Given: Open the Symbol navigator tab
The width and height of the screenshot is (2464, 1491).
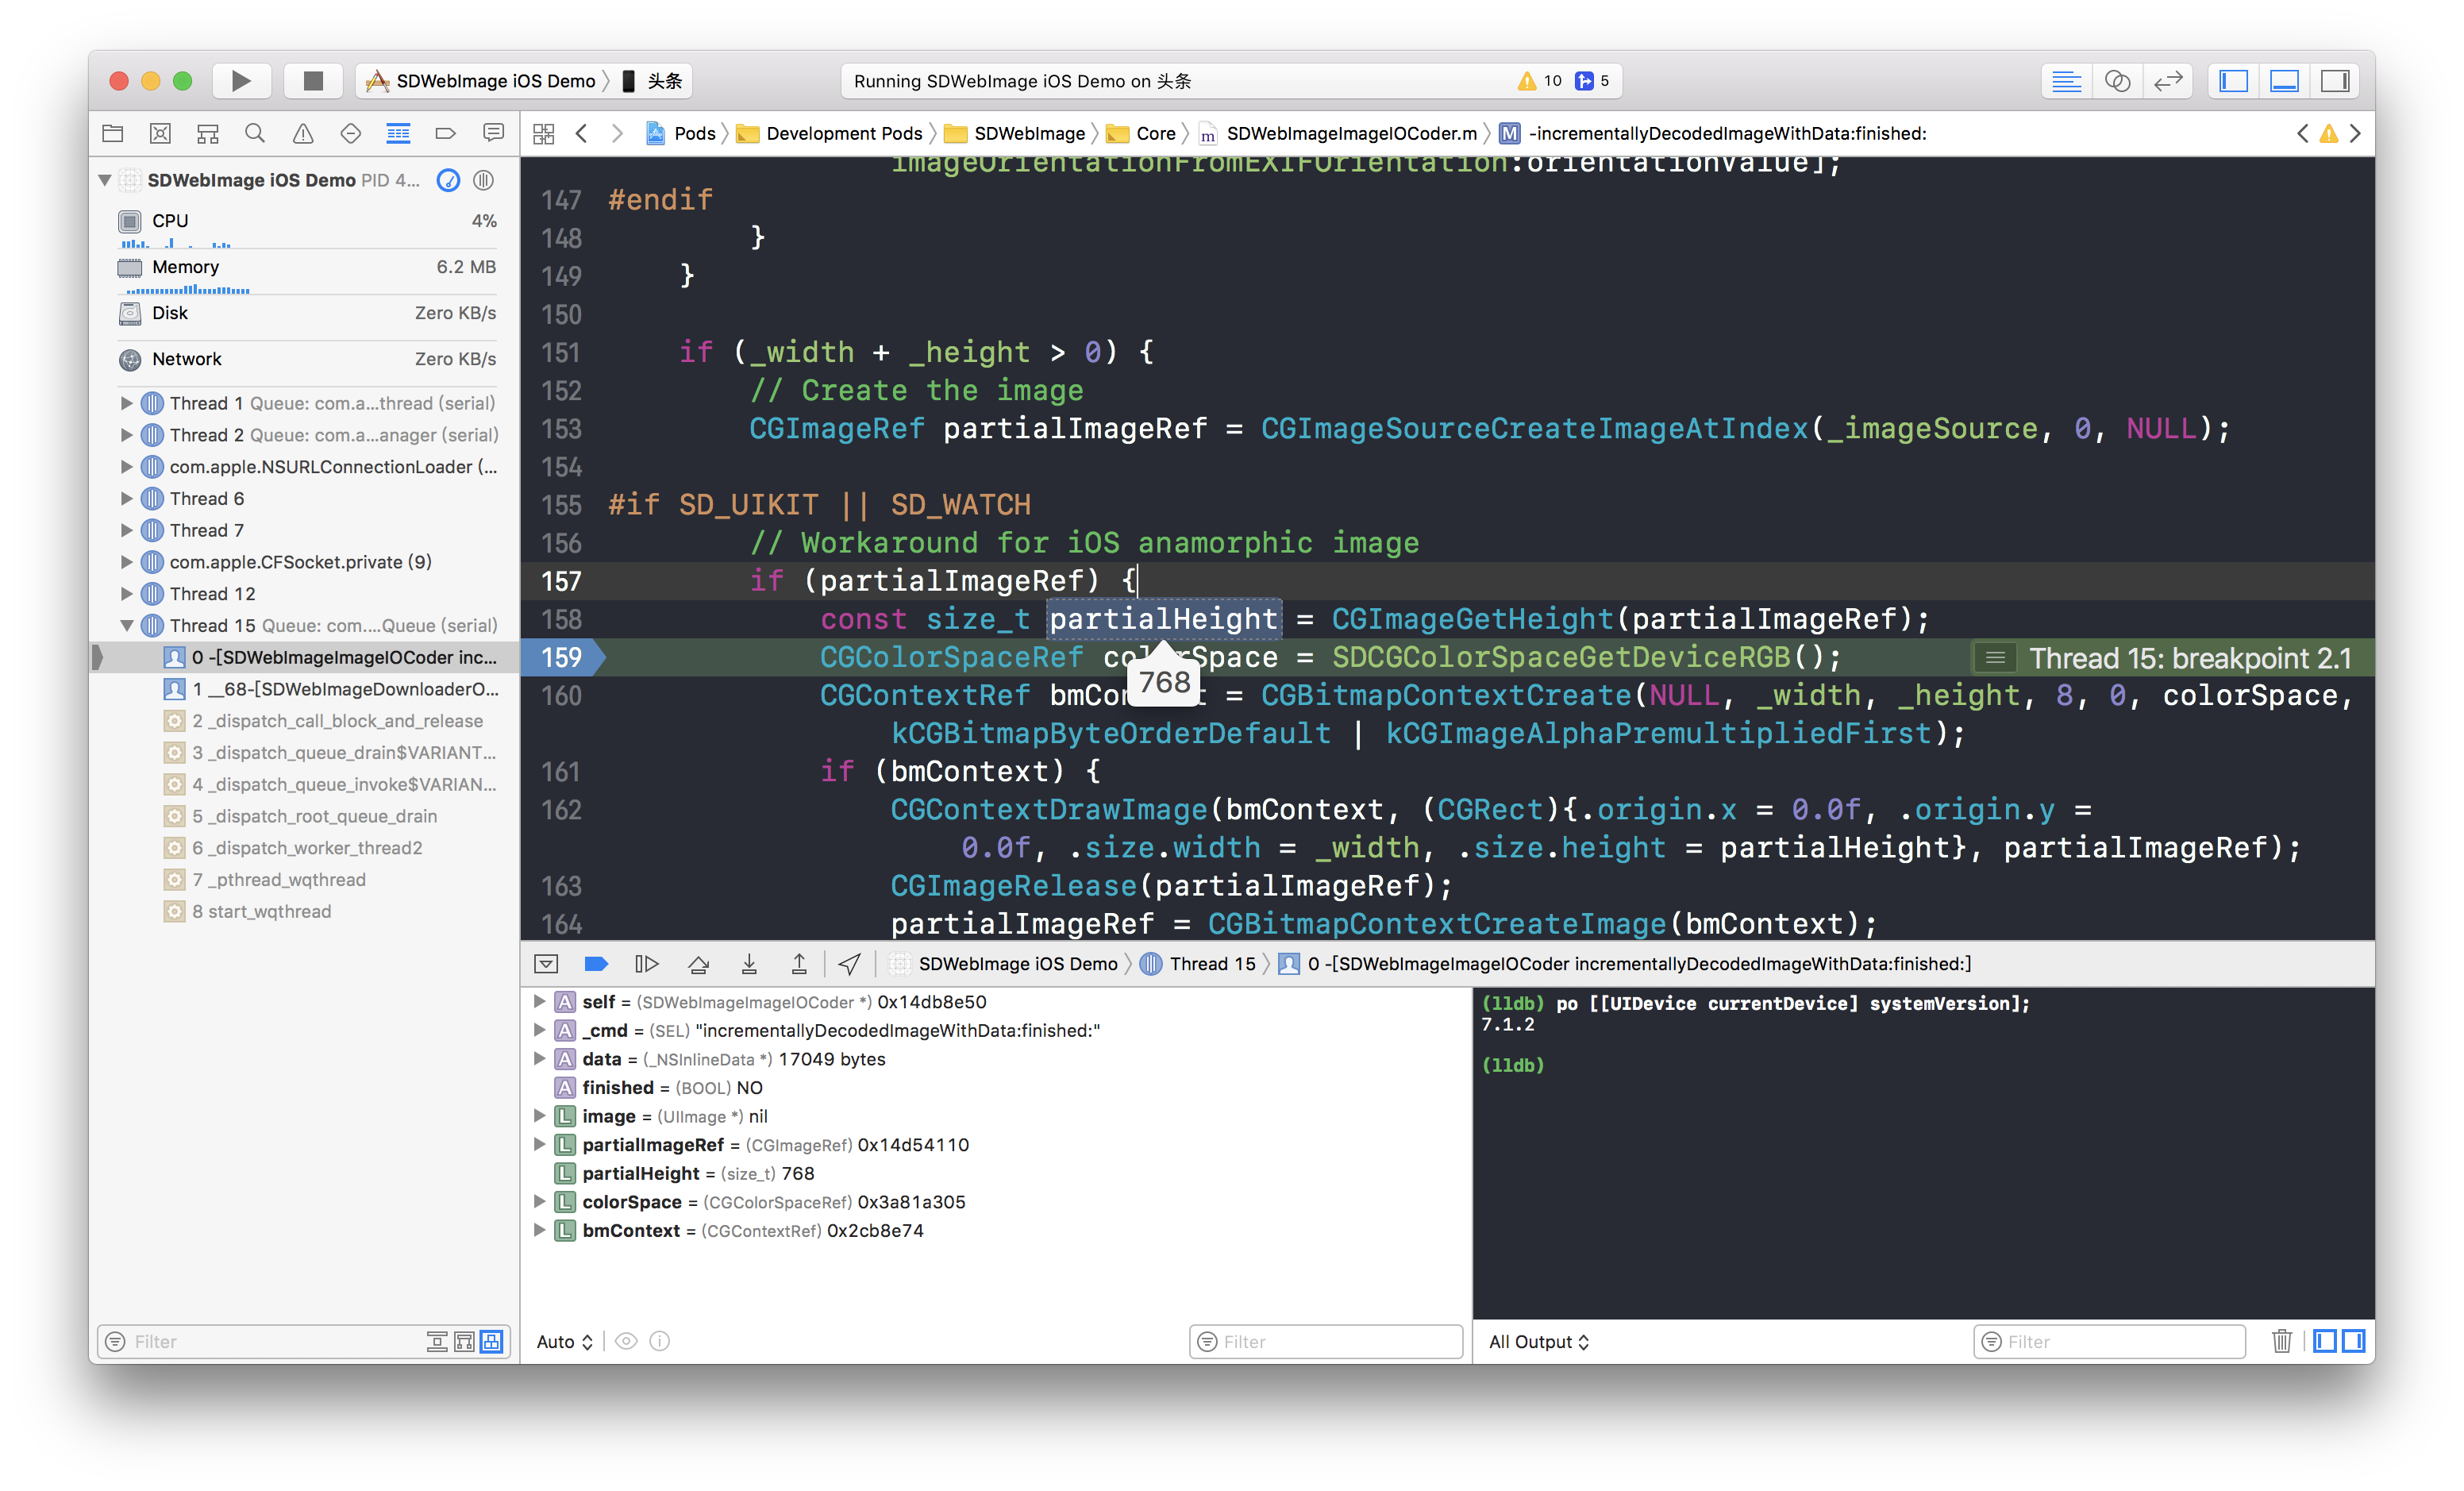Looking at the screenshot, I should (x=208, y=133).
